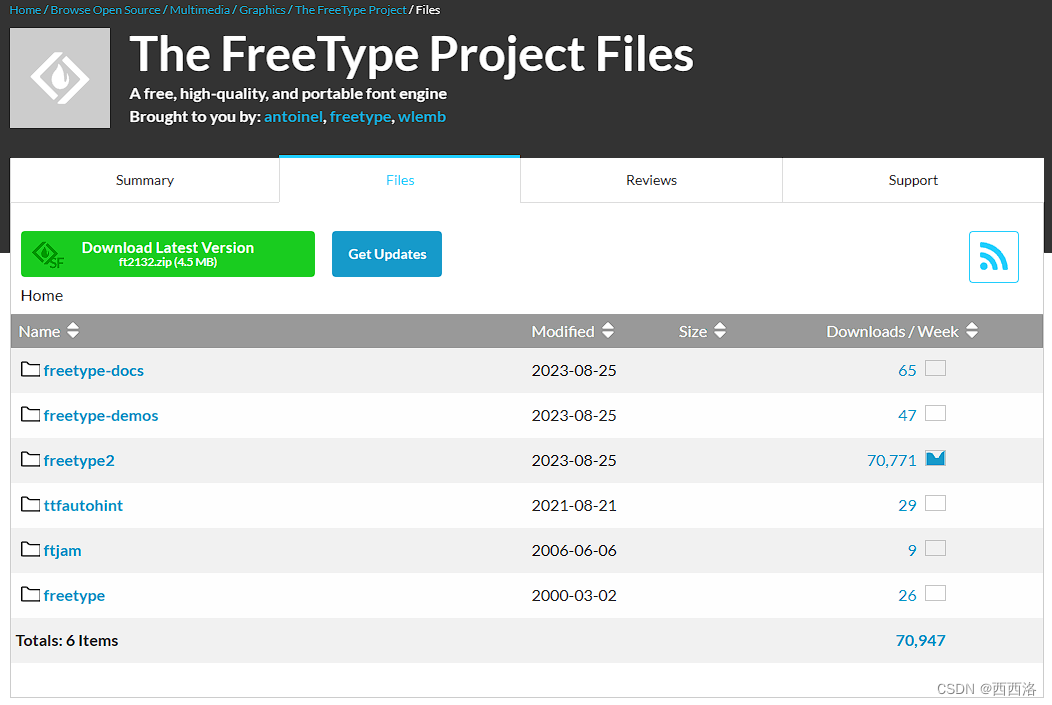Click the downloads chart icon for freetype-demos

pyautogui.click(x=935, y=413)
